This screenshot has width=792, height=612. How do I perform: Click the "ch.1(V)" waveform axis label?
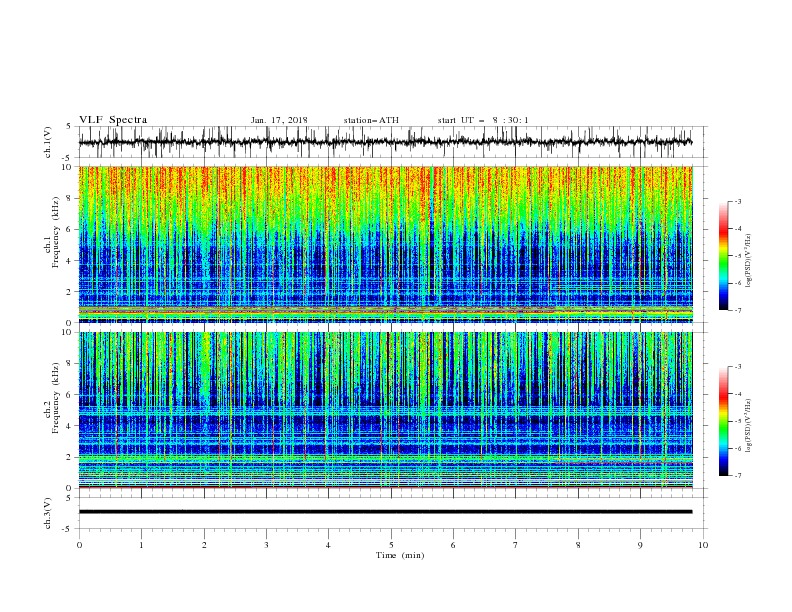(x=48, y=142)
